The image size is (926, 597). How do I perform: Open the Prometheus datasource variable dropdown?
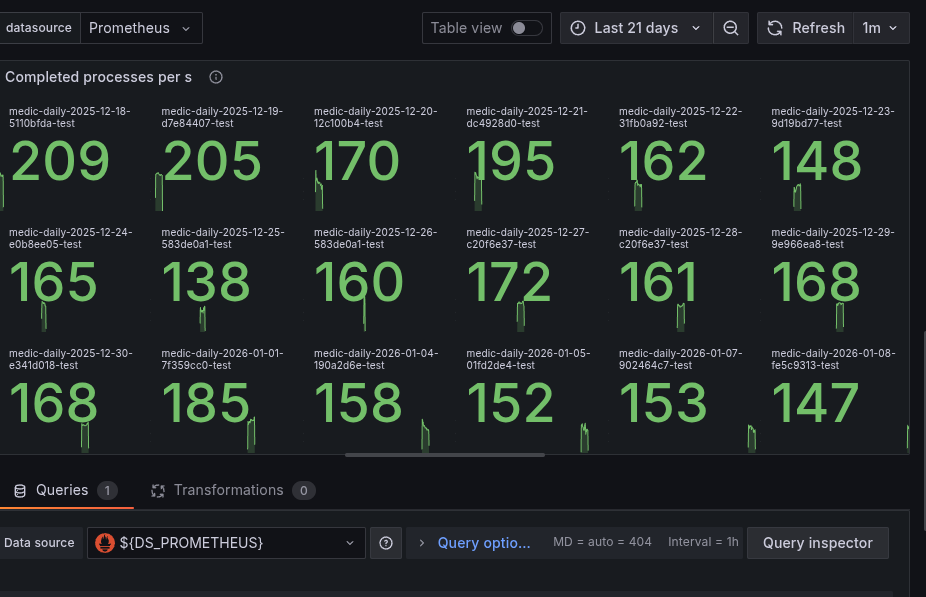pyautogui.click(x=140, y=28)
